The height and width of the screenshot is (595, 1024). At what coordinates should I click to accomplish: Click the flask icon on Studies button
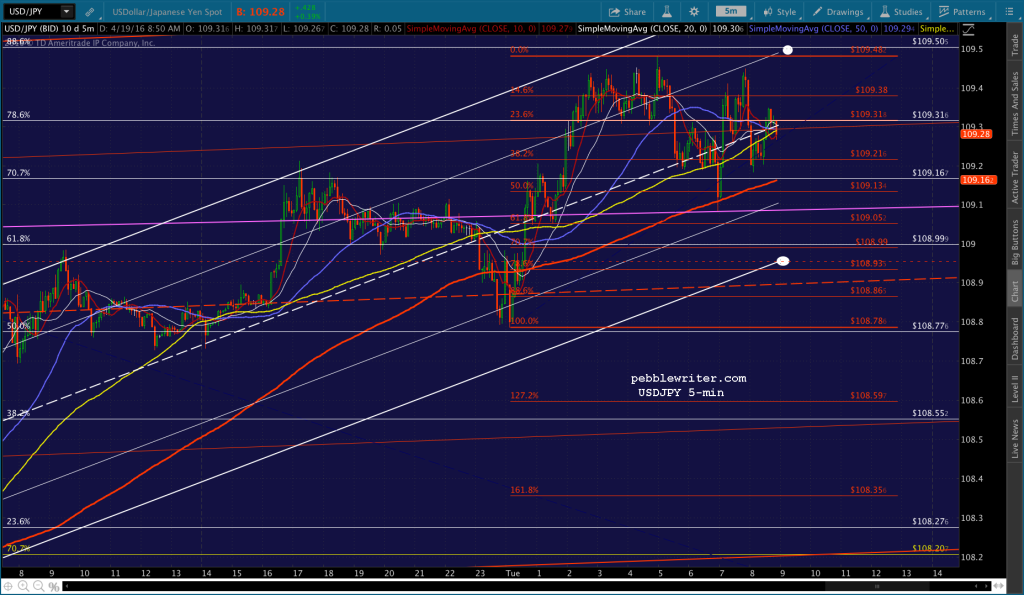(x=885, y=12)
